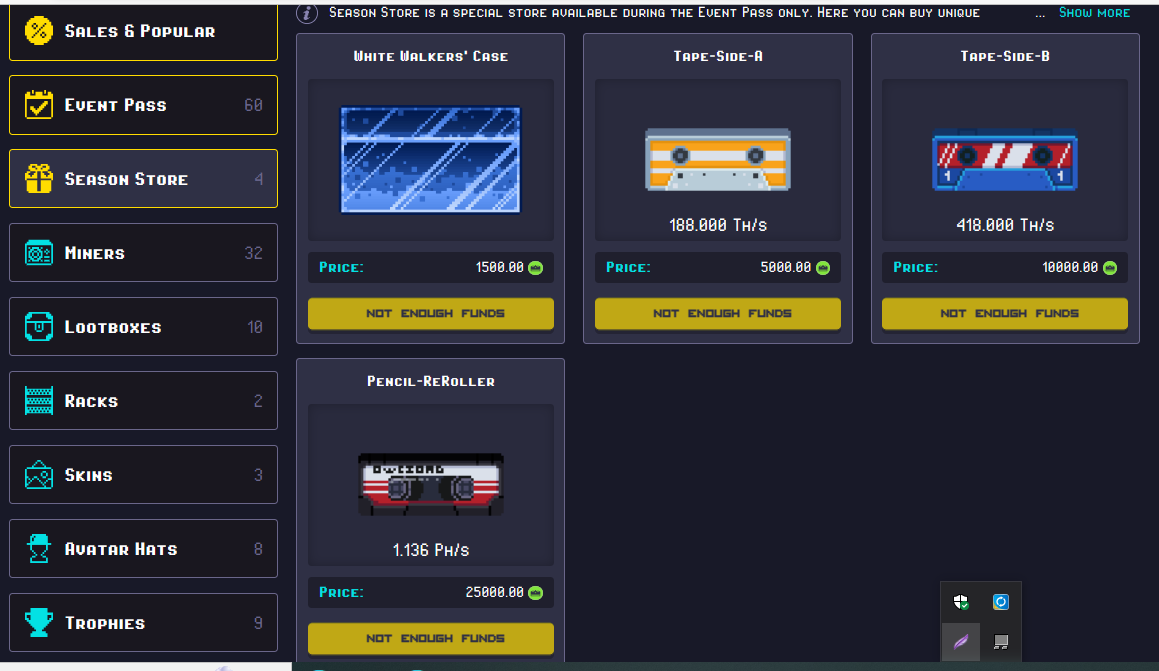Click the Tape-Side-A cassette thumbnail
This screenshot has width=1159, height=671.
[x=717, y=159]
